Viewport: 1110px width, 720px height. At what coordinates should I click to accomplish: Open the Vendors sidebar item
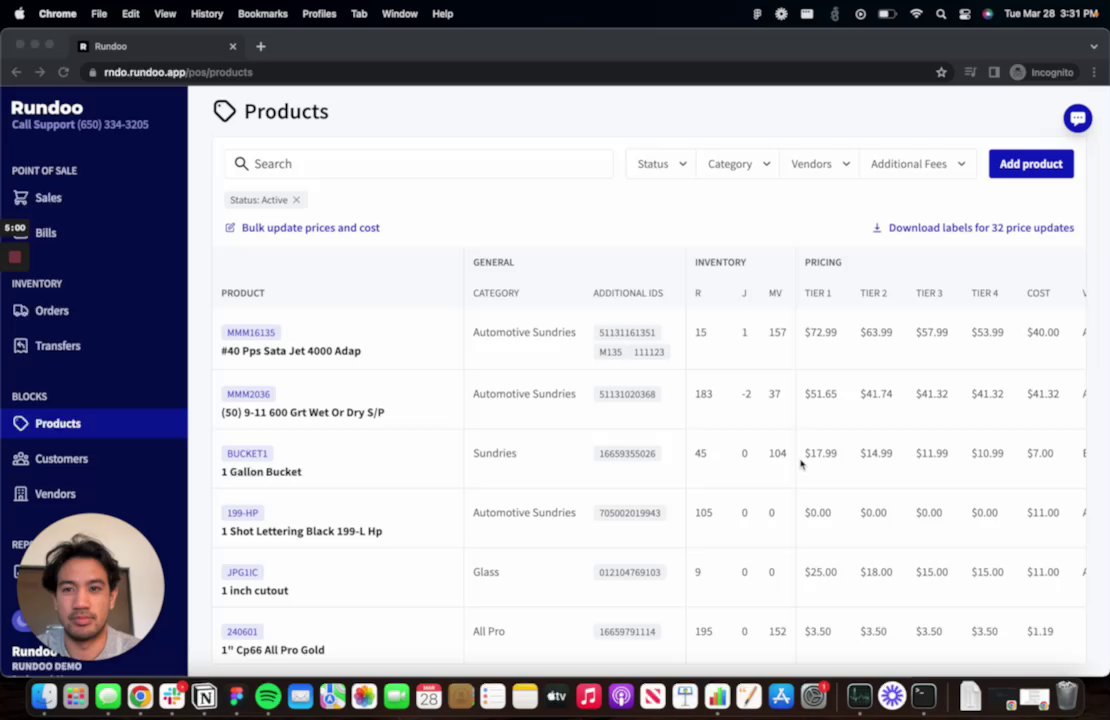click(55, 493)
